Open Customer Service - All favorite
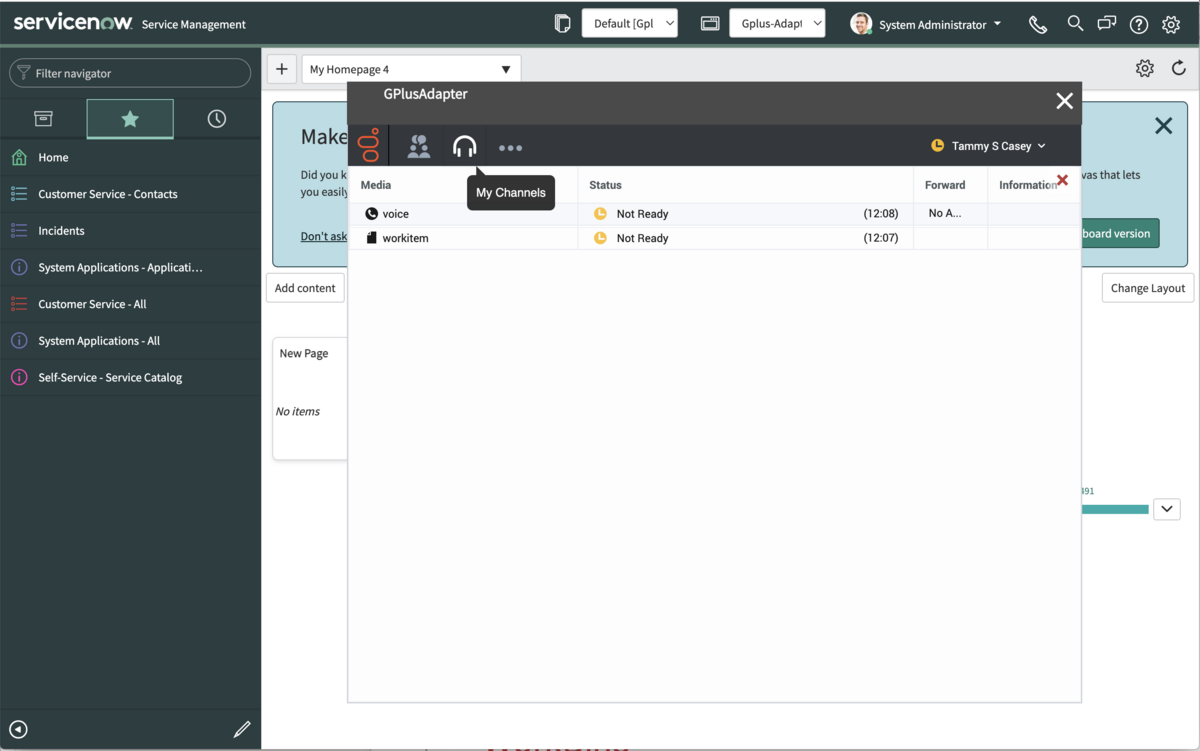Image resolution: width=1200 pixels, height=751 pixels. (x=130, y=304)
